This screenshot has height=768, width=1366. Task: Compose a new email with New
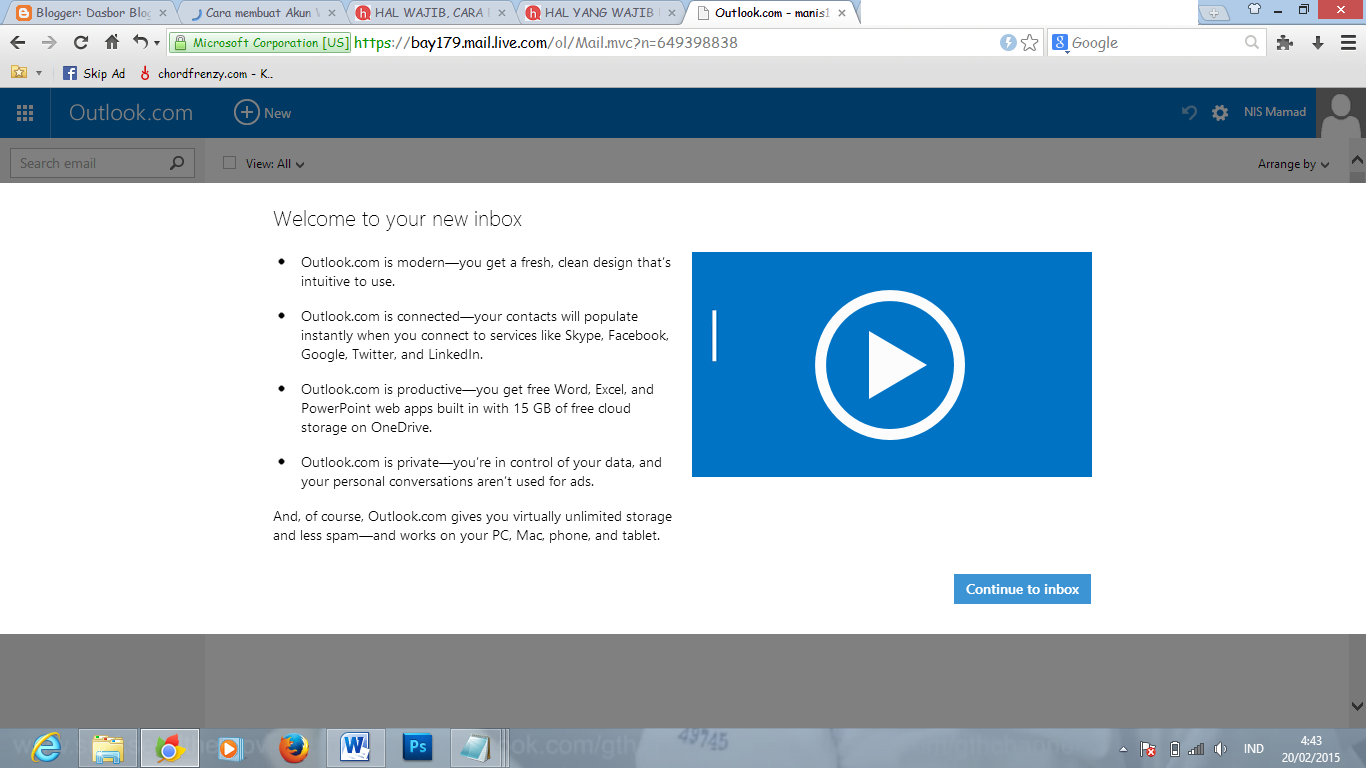click(263, 113)
